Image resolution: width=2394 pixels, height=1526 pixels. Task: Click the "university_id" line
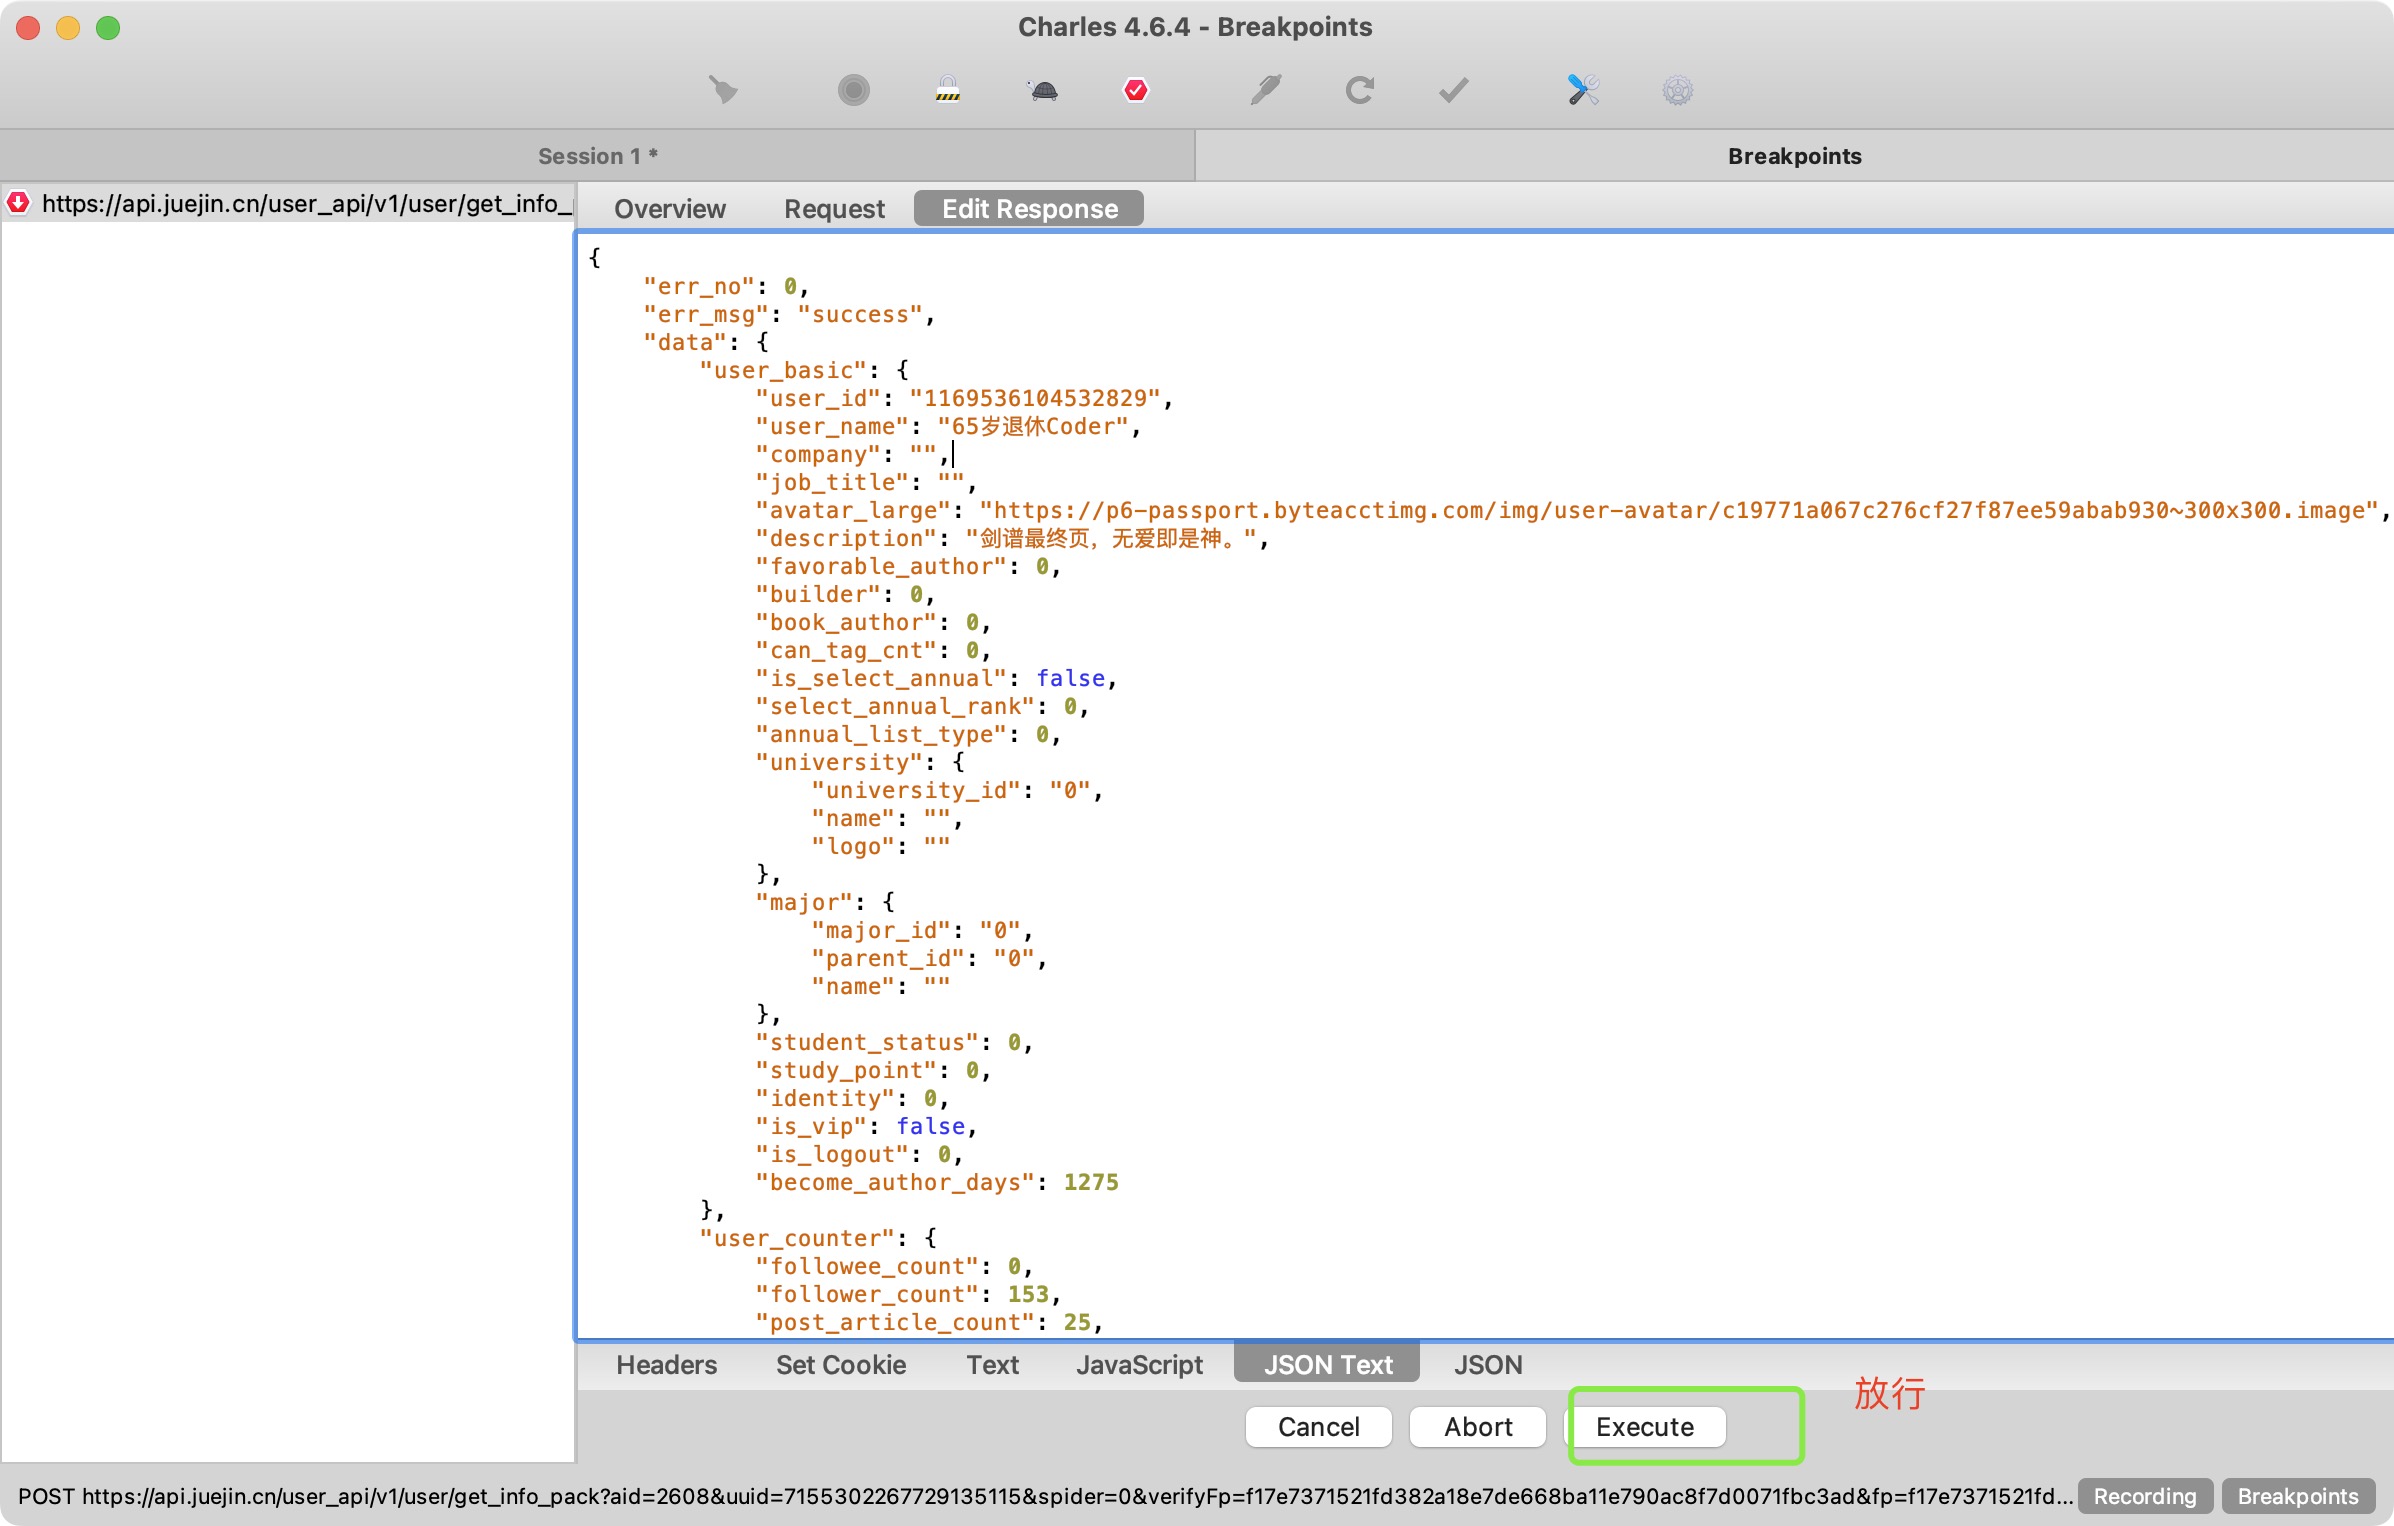957,790
